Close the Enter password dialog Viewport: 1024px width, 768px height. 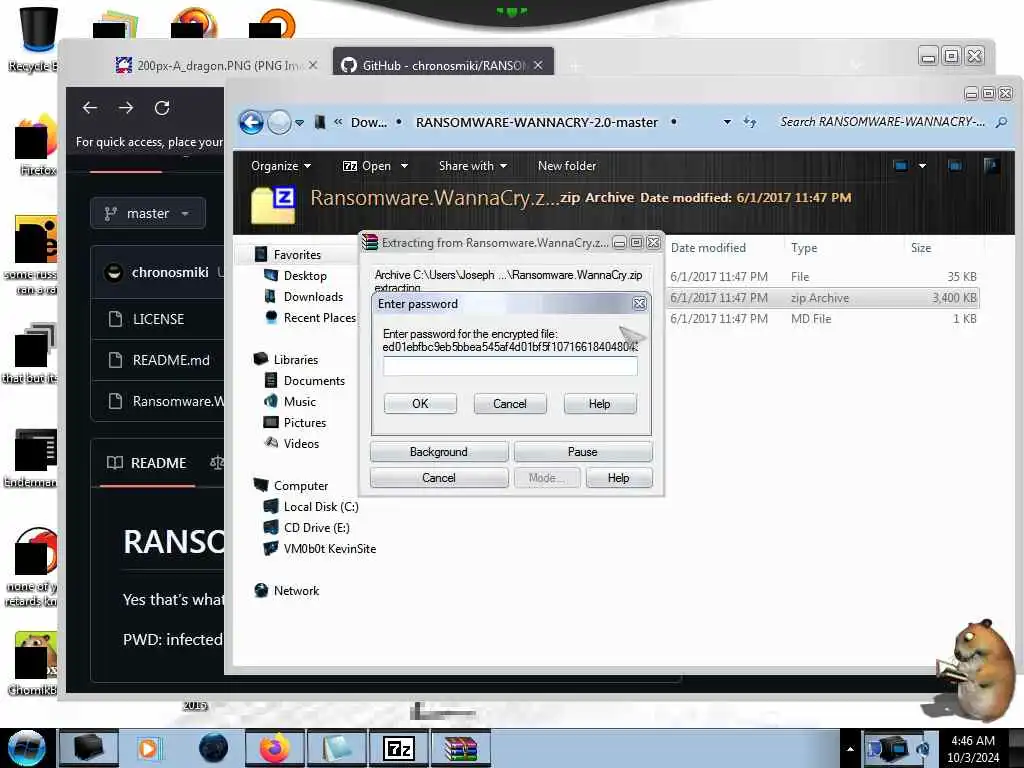(x=639, y=304)
